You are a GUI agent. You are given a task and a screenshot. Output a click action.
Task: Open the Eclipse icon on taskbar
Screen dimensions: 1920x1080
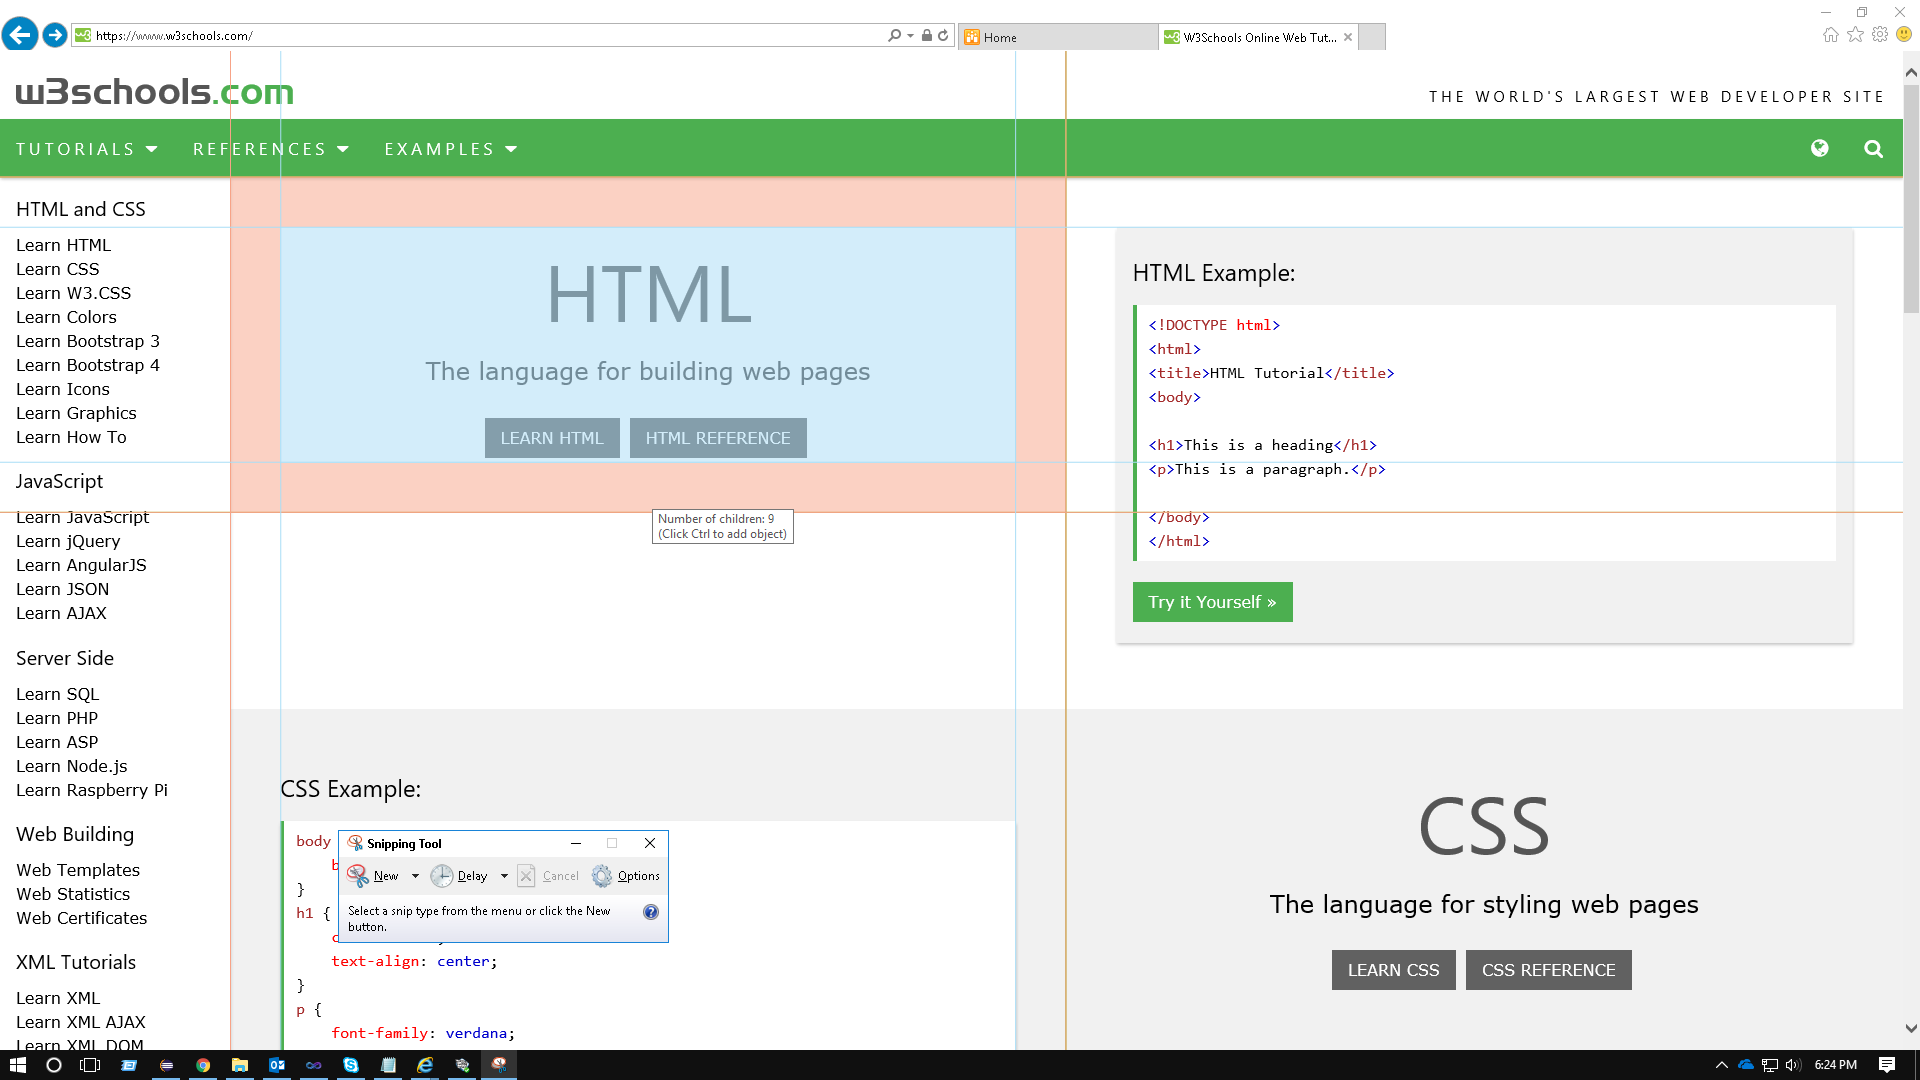point(166,1065)
